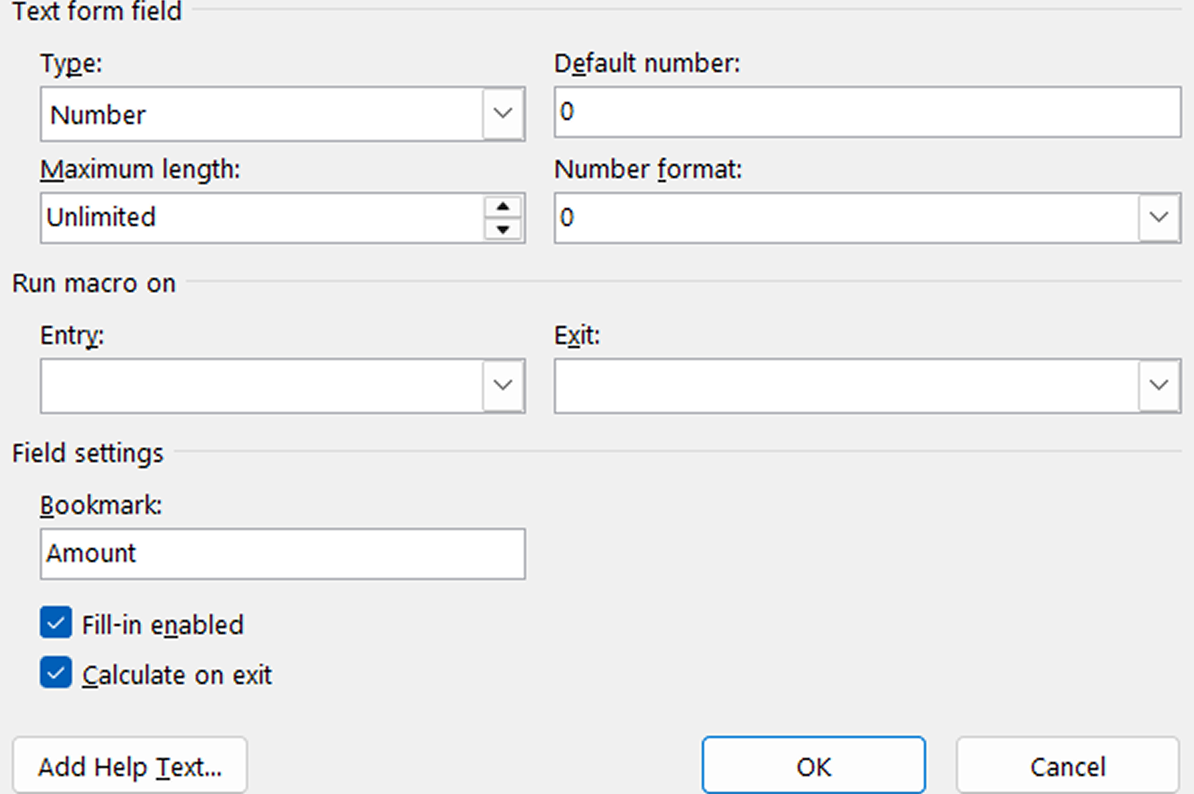Click inside the Number format text box

click(846, 217)
